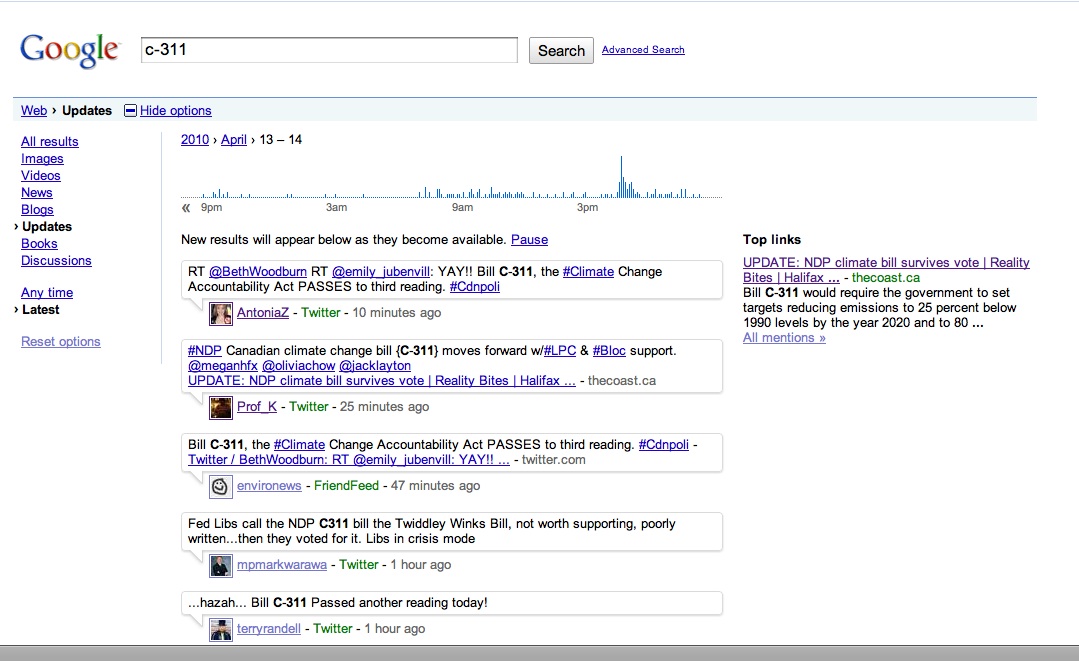Select Updates in sidebar
Viewport: 1079px width, 661px height.
coord(47,227)
